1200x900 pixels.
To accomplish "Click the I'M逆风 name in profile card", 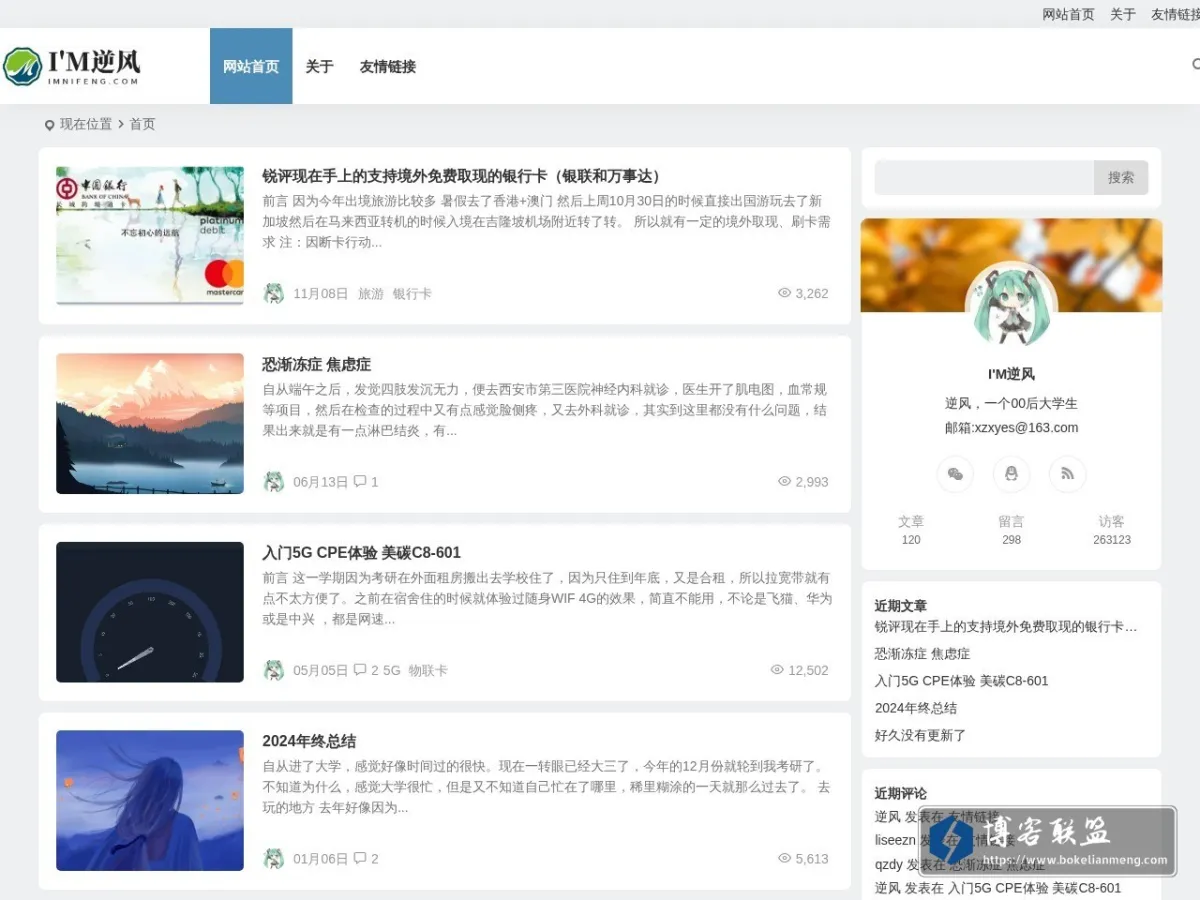I will click(1011, 374).
